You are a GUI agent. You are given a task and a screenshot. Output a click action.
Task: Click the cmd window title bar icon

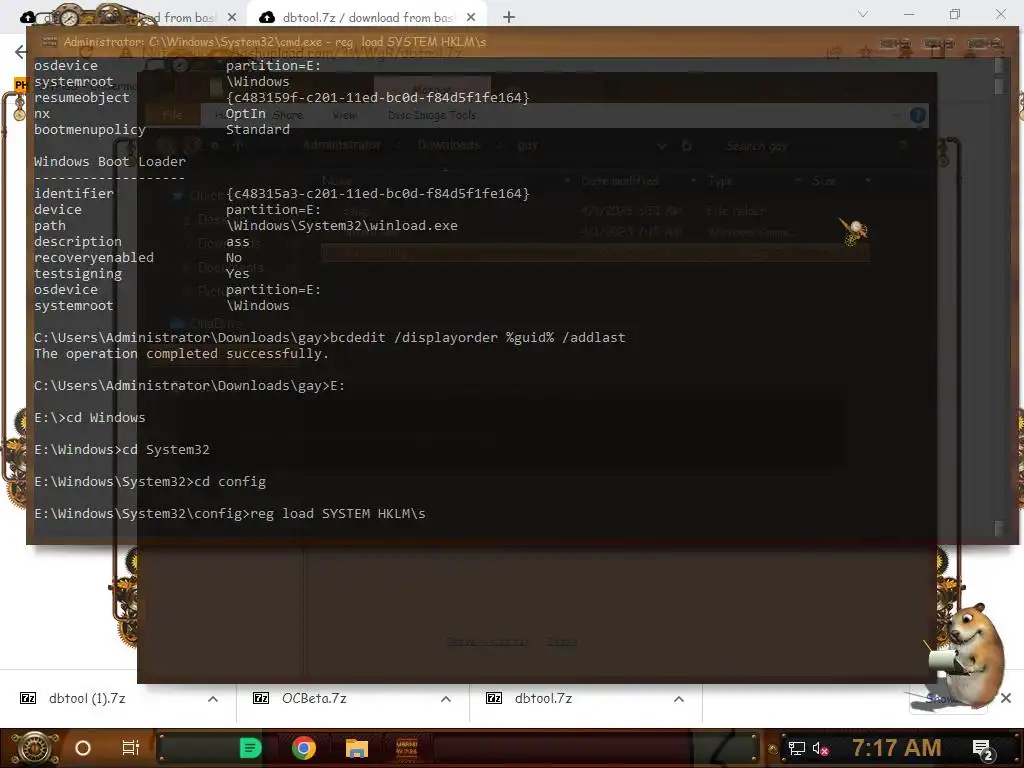click(49, 41)
